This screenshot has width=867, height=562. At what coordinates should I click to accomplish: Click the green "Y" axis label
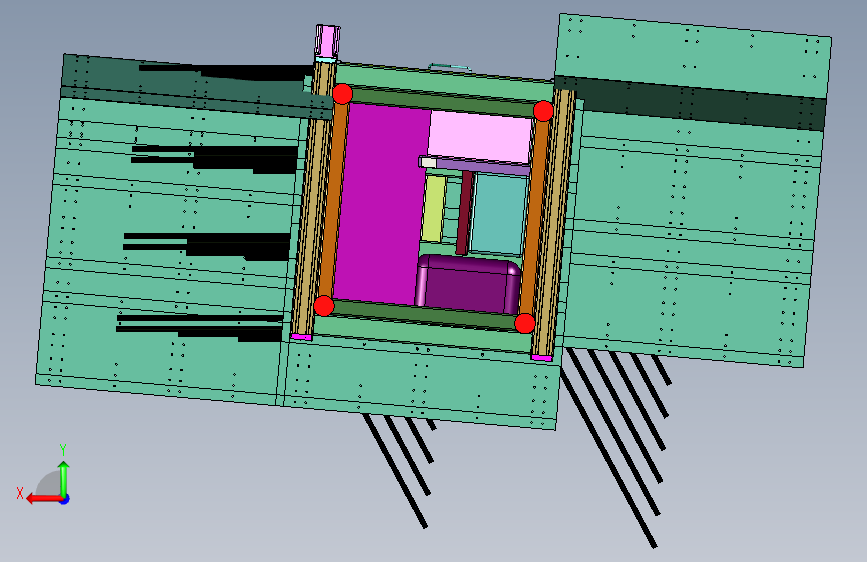tap(63, 450)
